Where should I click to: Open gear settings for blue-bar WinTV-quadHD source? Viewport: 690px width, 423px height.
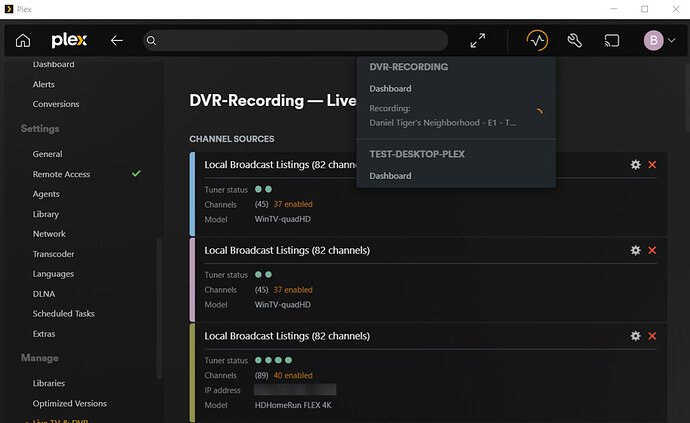click(x=635, y=165)
